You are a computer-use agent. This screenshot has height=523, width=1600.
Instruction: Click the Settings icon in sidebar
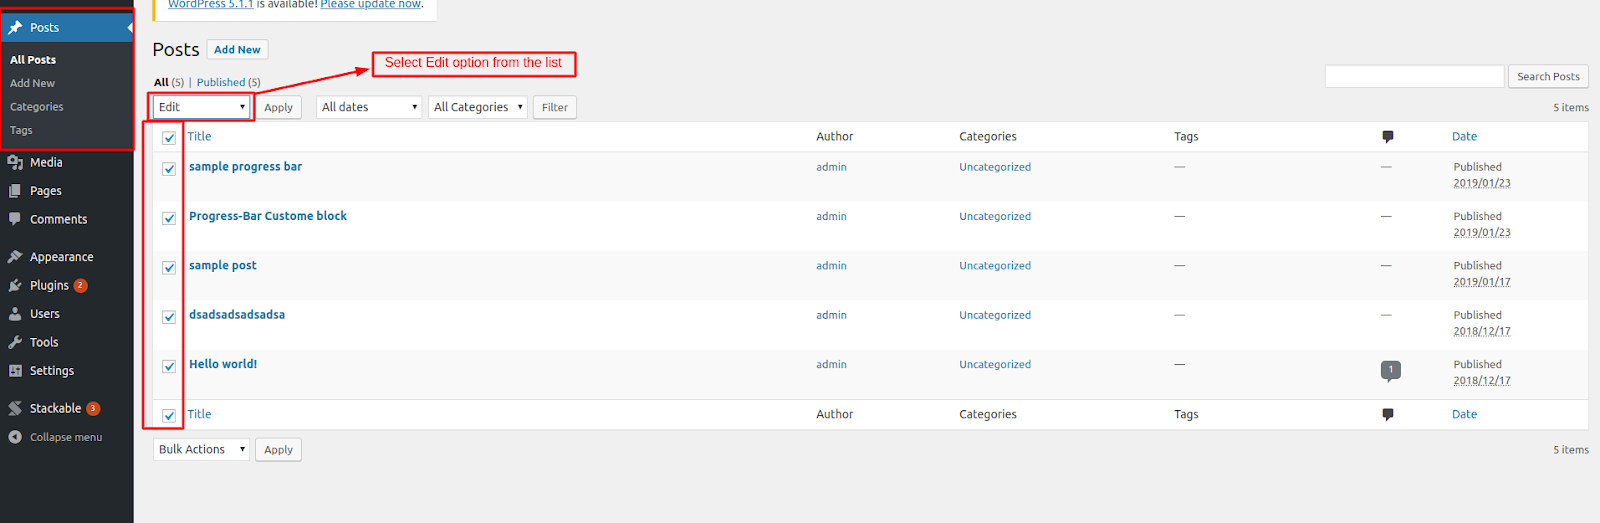tap(15, 371)
